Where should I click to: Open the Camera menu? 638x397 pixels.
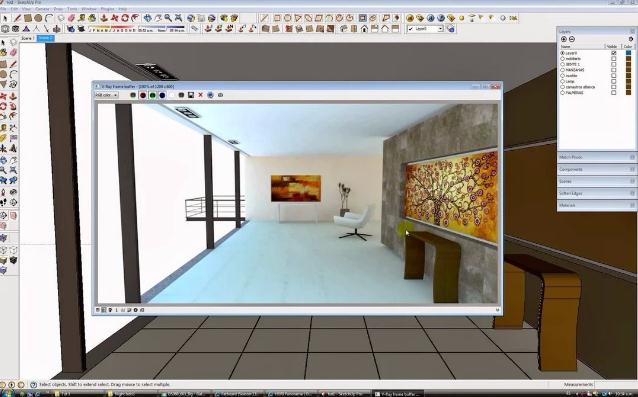pyautogui.click(x=42, y=9)
